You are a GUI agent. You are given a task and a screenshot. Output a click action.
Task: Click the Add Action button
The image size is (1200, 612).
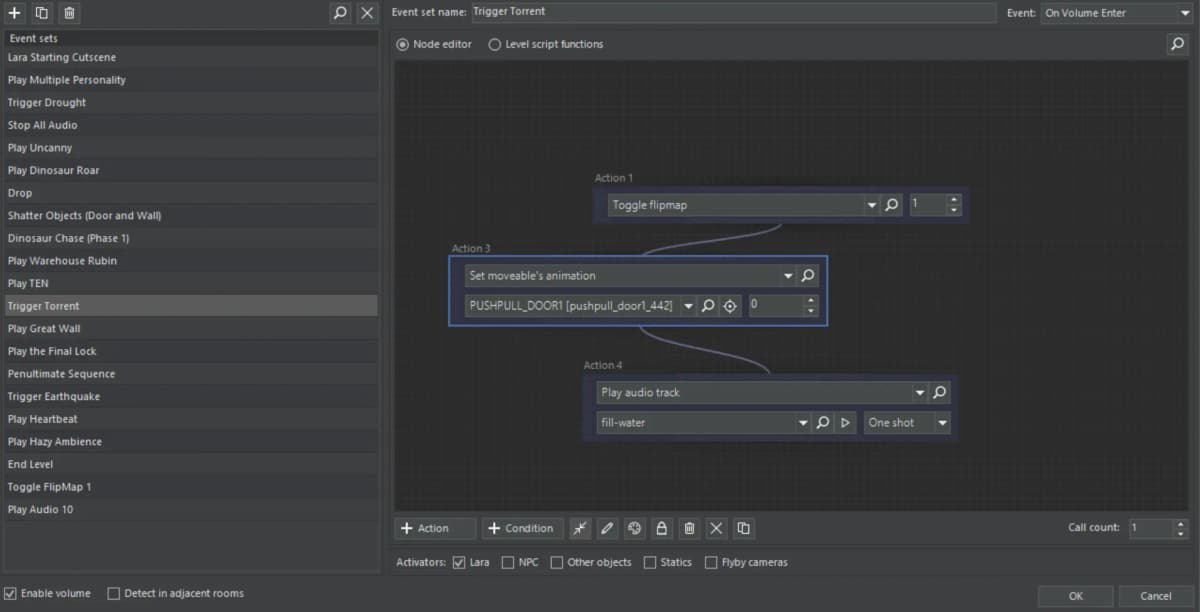[435, 528]
